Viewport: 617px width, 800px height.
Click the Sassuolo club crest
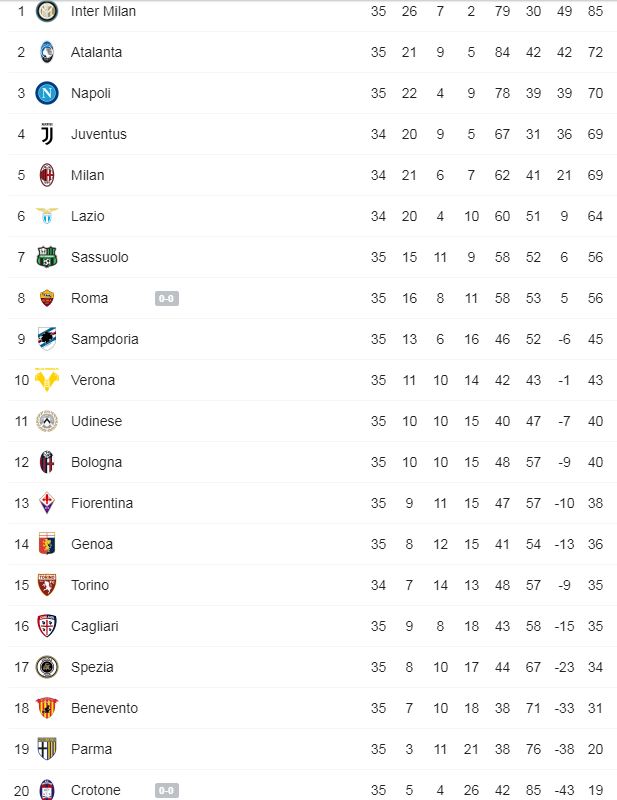coord(47,257)
